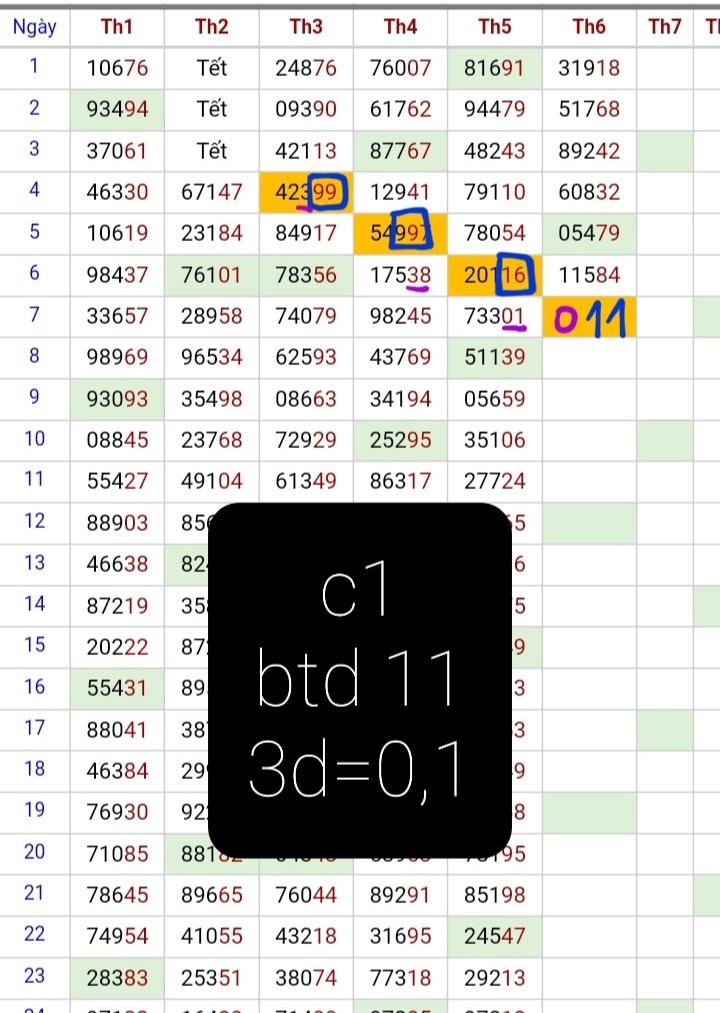
Task: Click the orange cell containing 42399
Action: pyautogui.click(x=306, y=192)
